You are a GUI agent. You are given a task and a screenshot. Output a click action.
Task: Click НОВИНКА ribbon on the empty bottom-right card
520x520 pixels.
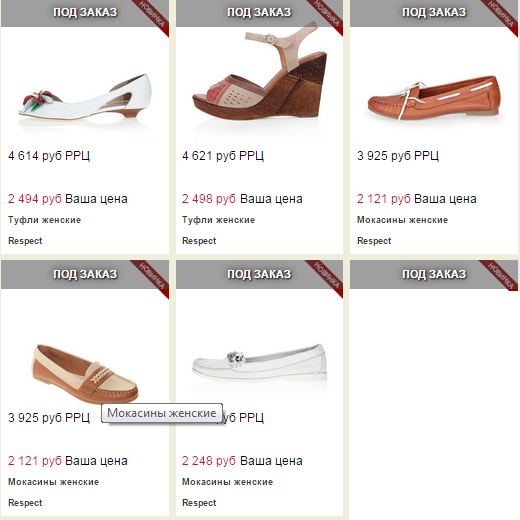[x=501, y=275]
